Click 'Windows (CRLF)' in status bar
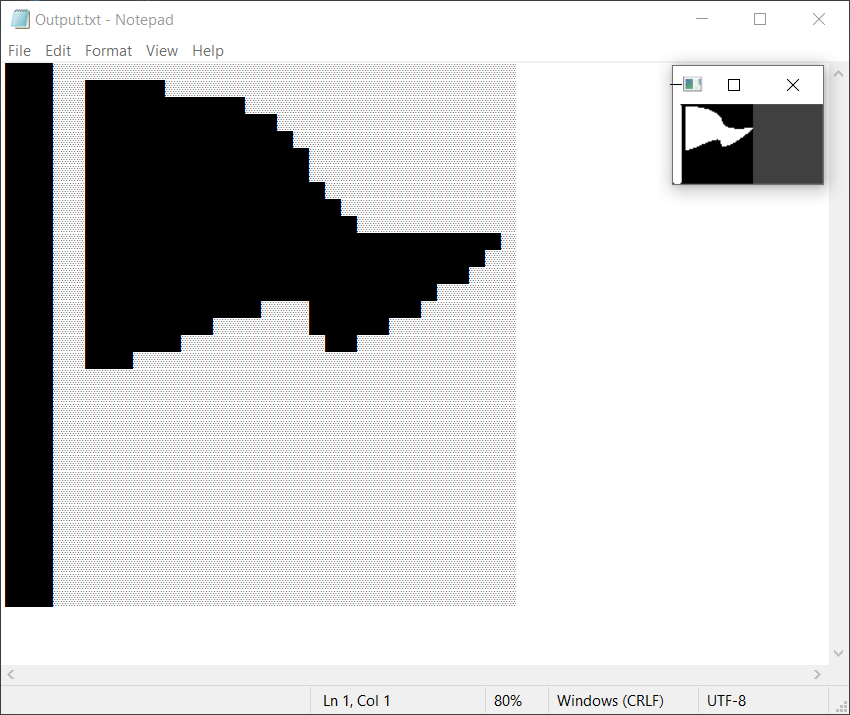Viewport: 850px width, 715px height. (610, 701)
